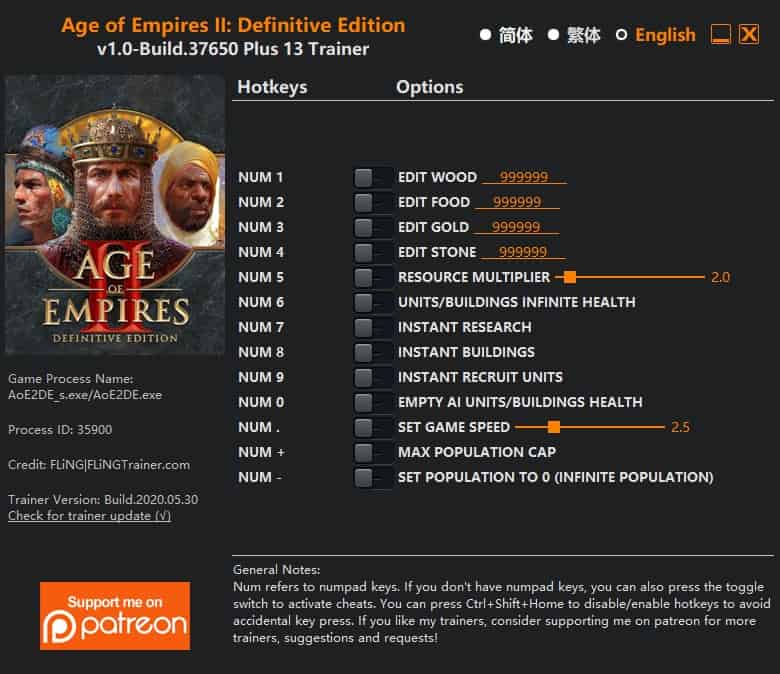Image resolution: width=780 pixels, height=674 pixels.
Task: Minimize the trainer window
Action: pos(720,35)
